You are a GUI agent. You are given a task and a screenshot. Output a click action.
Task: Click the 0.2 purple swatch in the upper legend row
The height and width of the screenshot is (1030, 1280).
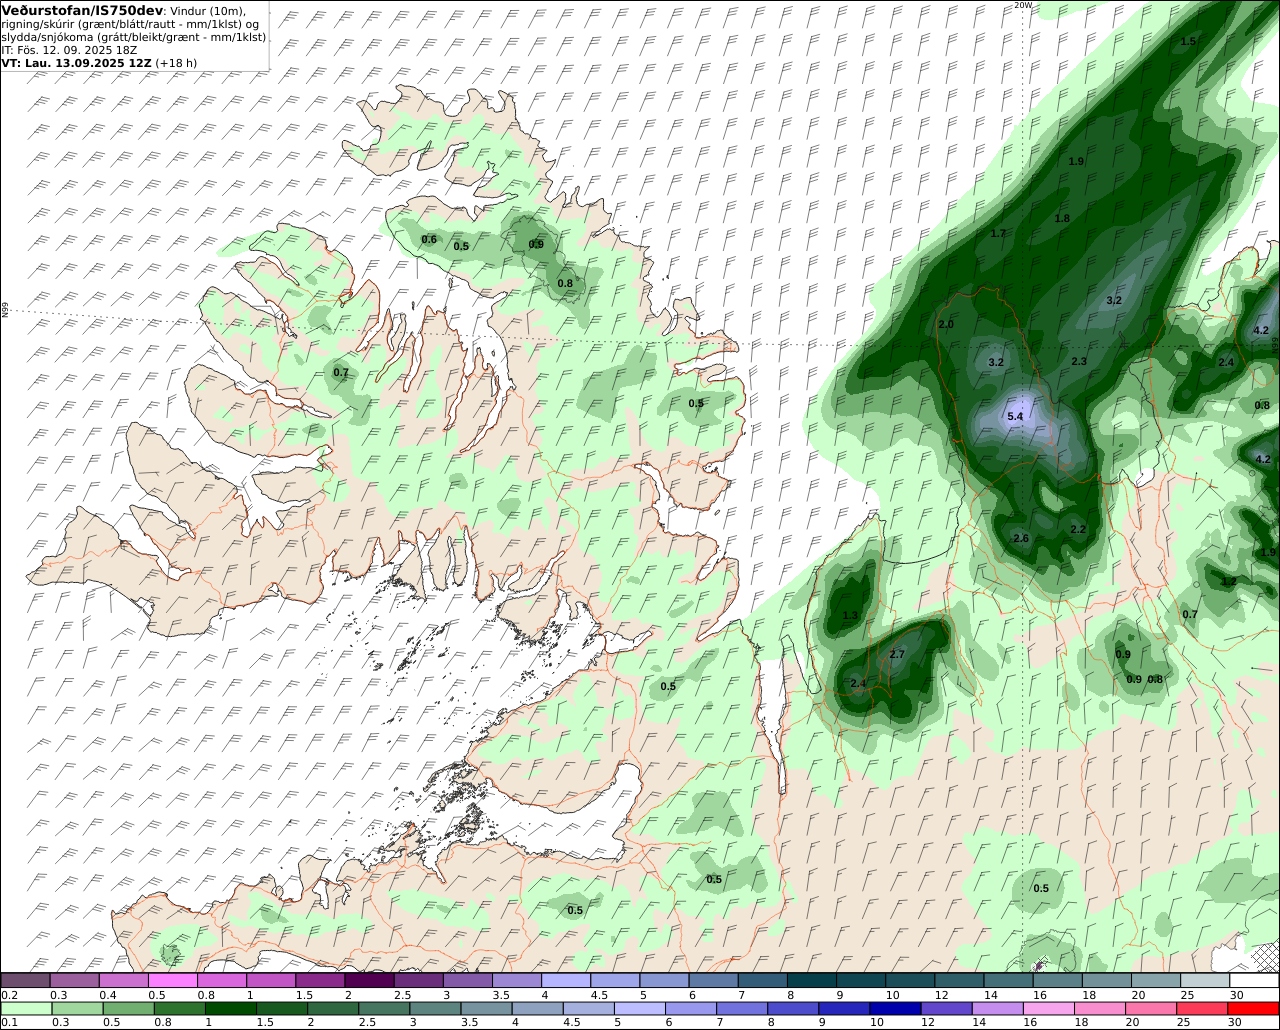(25, 980)
